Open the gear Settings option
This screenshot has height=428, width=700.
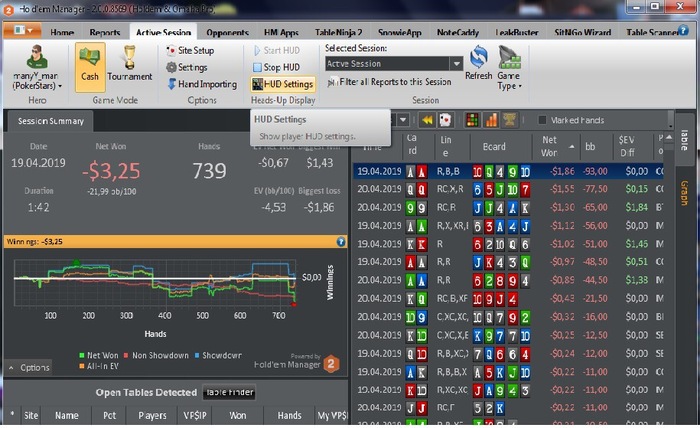[x=187, y=67]
